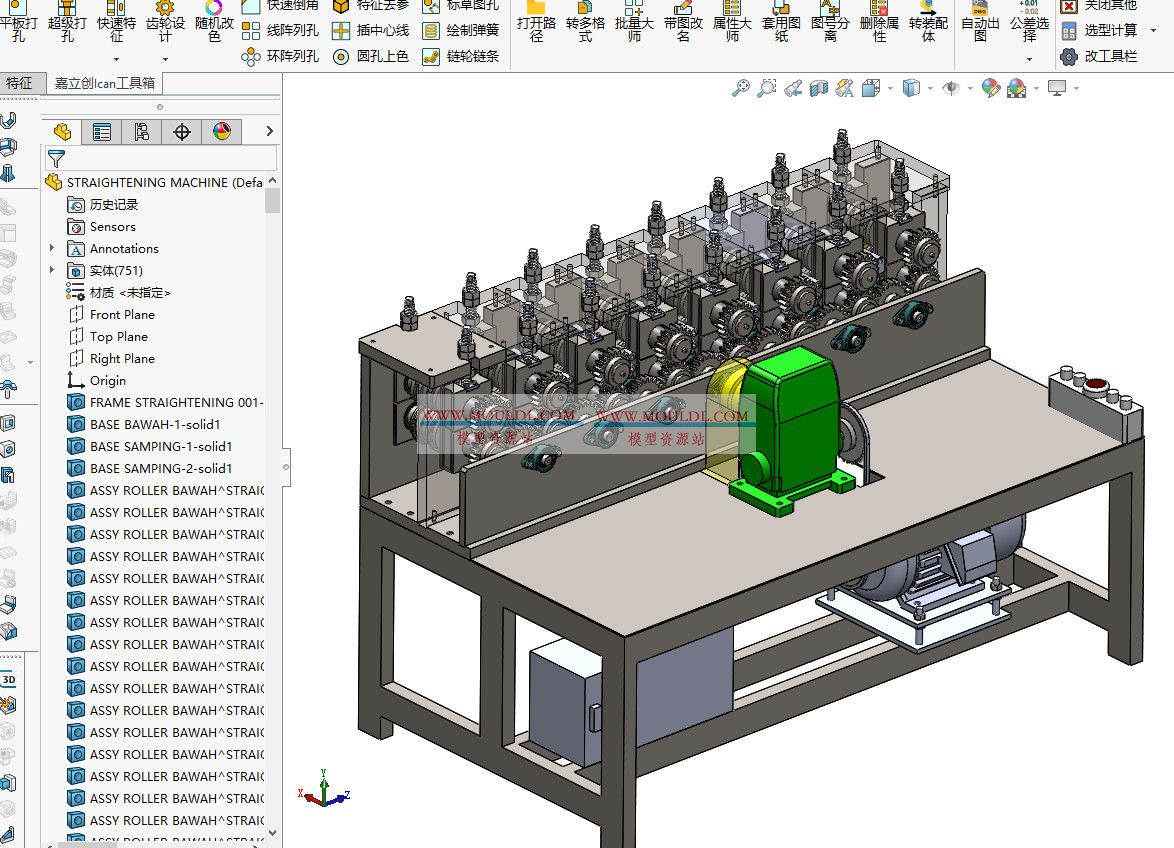1174x848 pixels.
Task: Toggle Section View in the heads-up toolbar
Action: (x=819, y=88)
